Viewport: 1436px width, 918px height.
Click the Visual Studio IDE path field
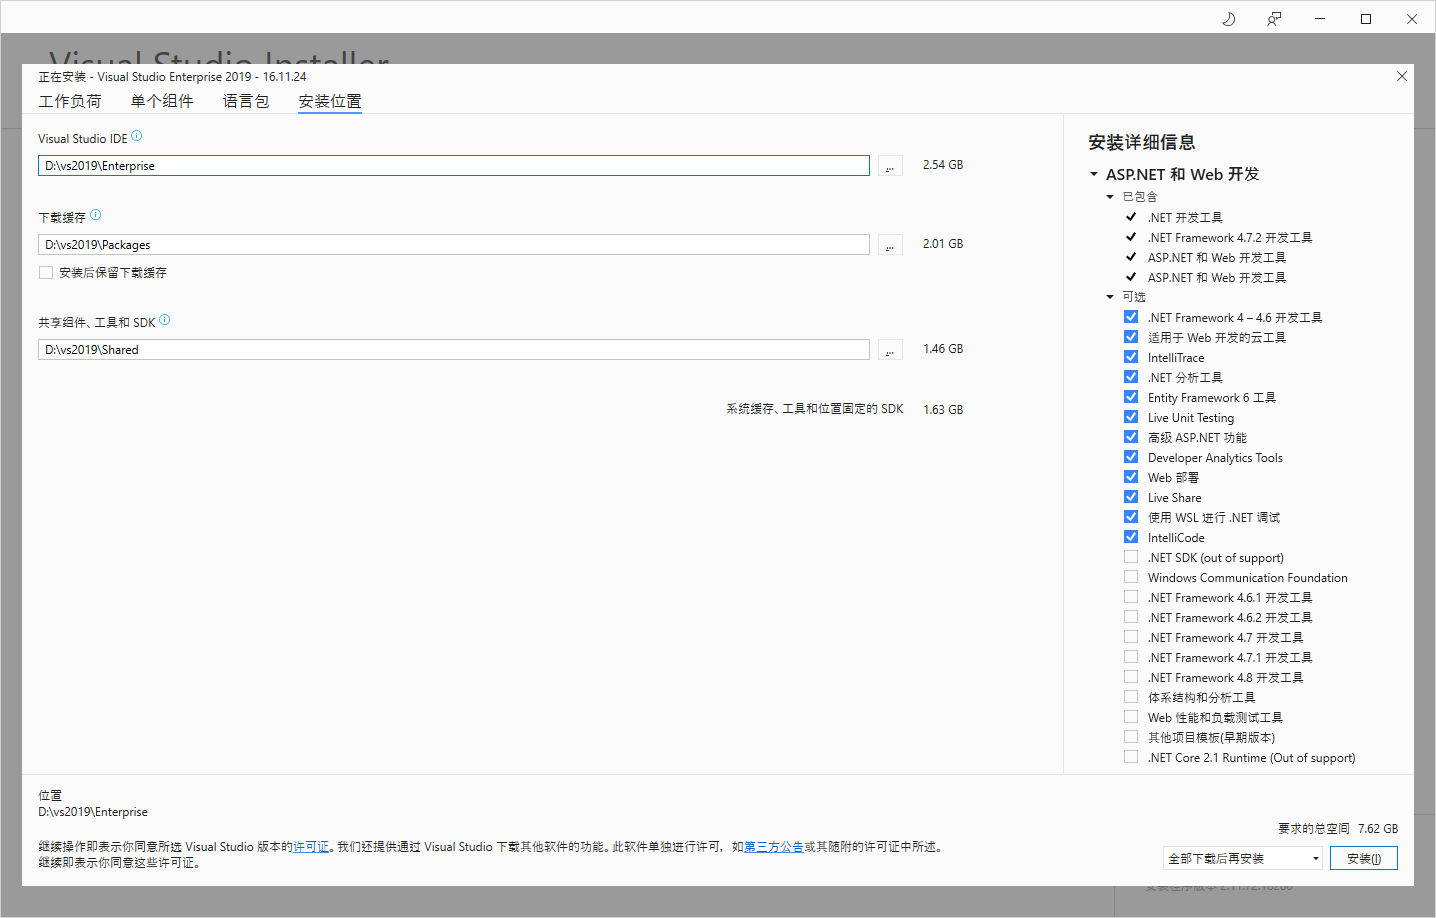pos(454,165)
